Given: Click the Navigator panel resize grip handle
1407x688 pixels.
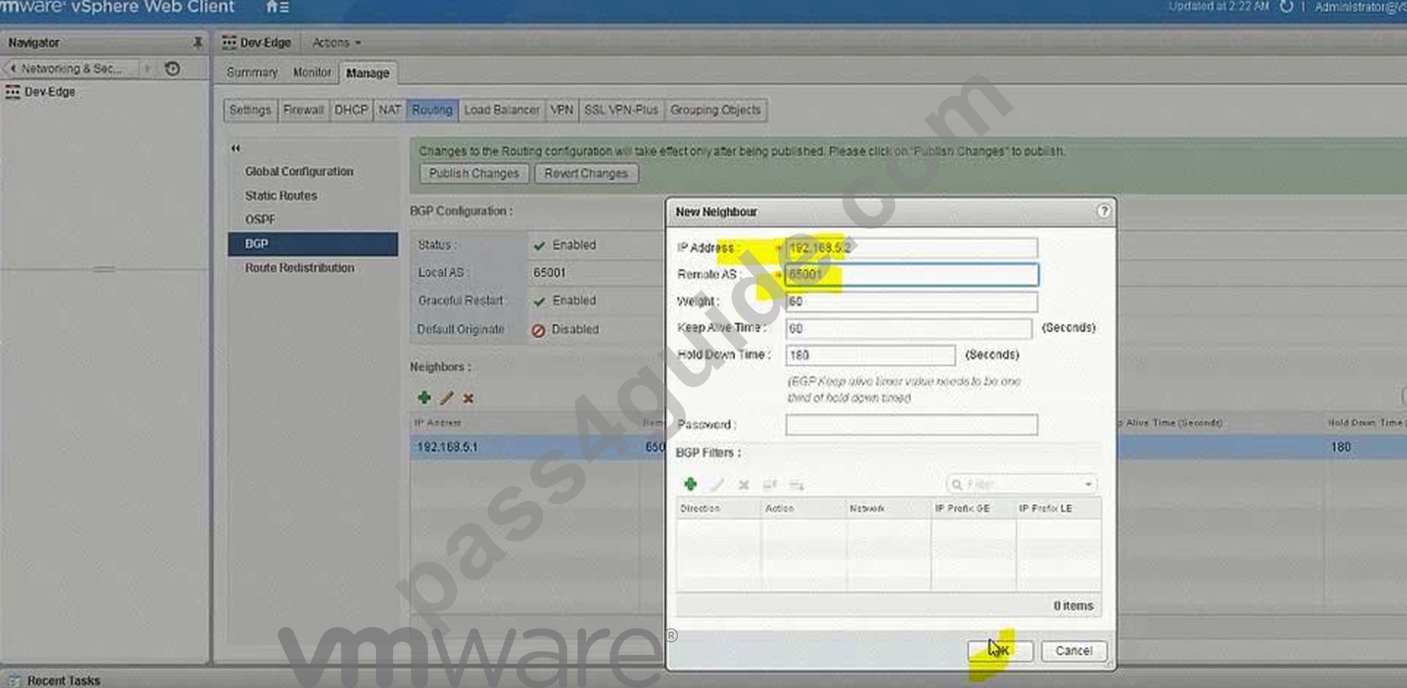Looking at the screenshot, I should click(x=104, y=269).
